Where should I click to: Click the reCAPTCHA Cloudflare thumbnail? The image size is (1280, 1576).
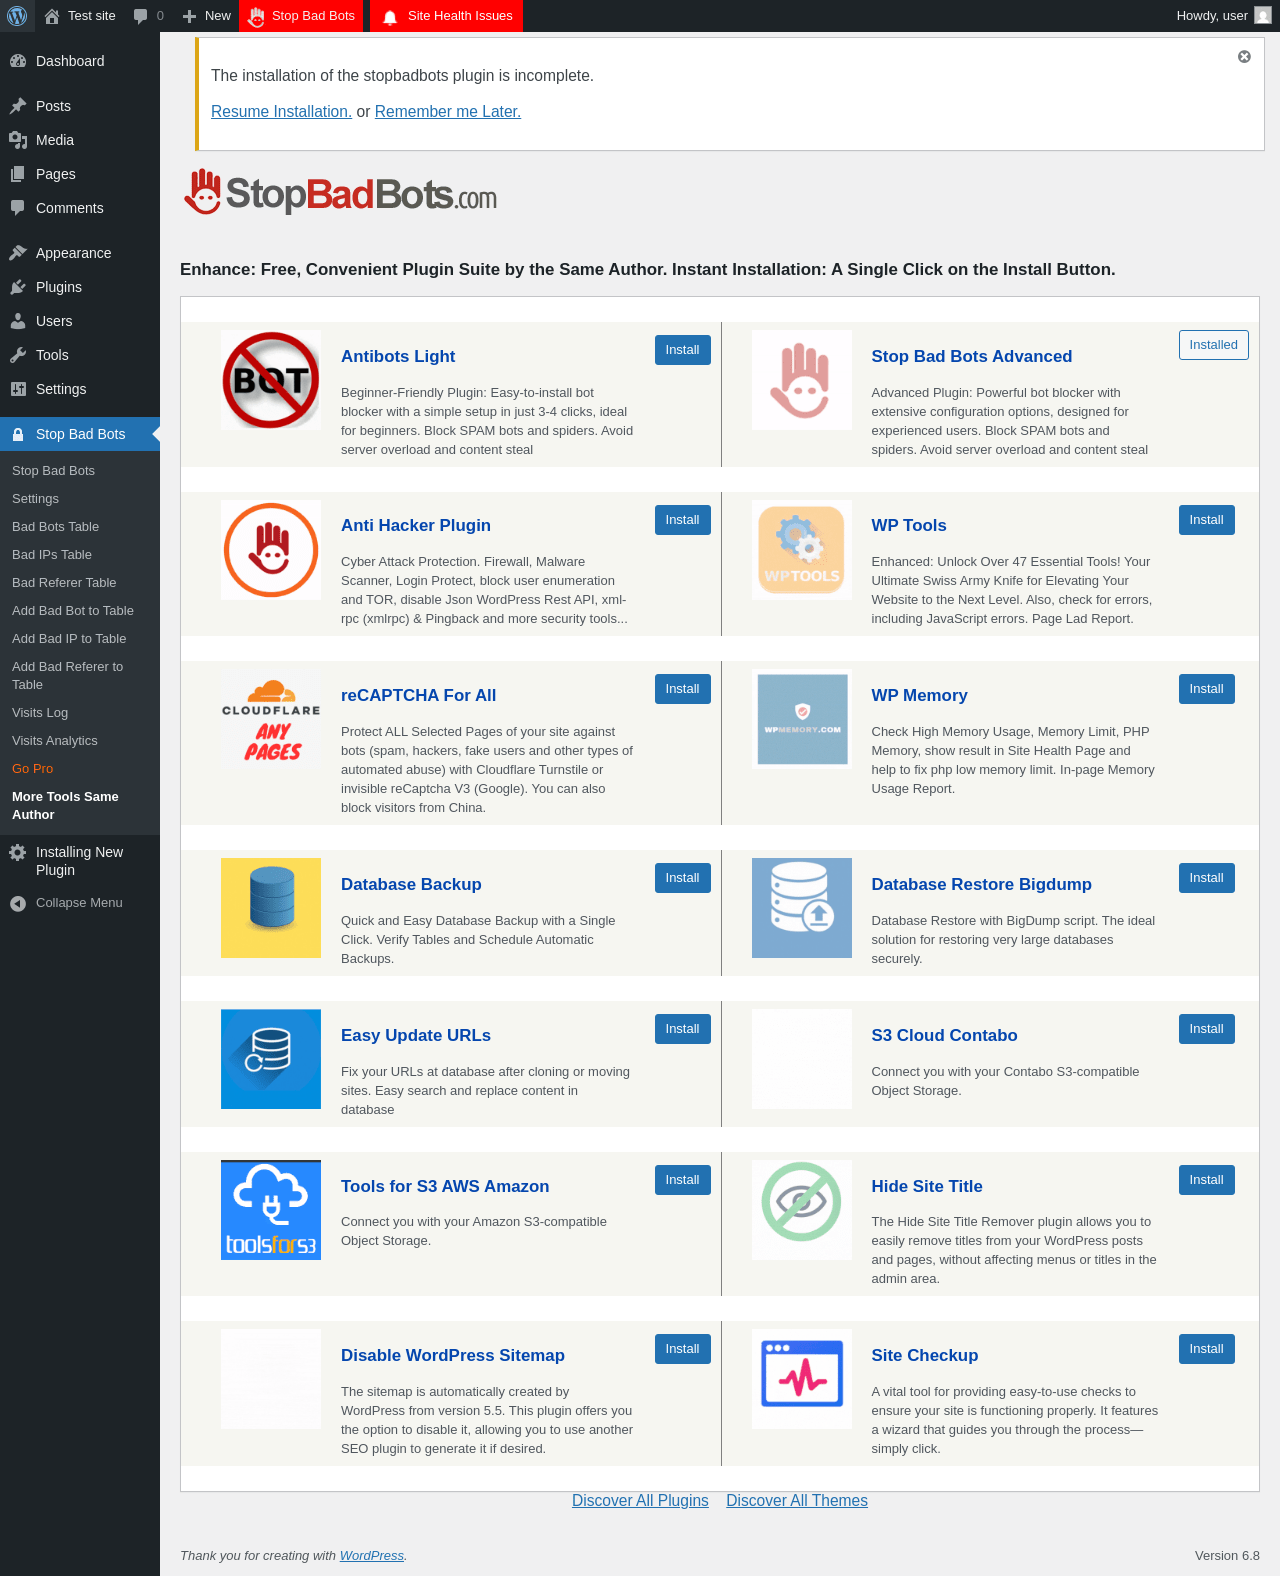tap(271, 719)
